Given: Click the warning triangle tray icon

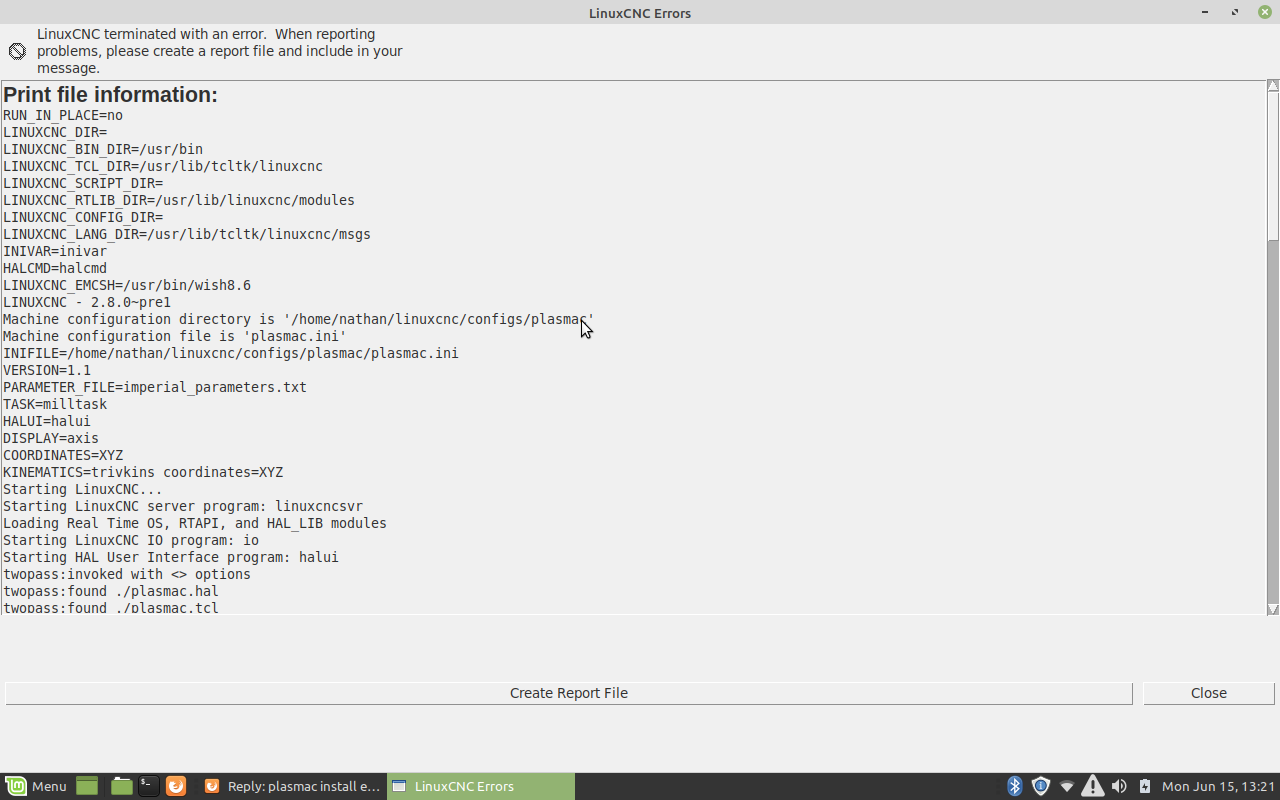Looking at the screenshot, I should pos(1092,786).
